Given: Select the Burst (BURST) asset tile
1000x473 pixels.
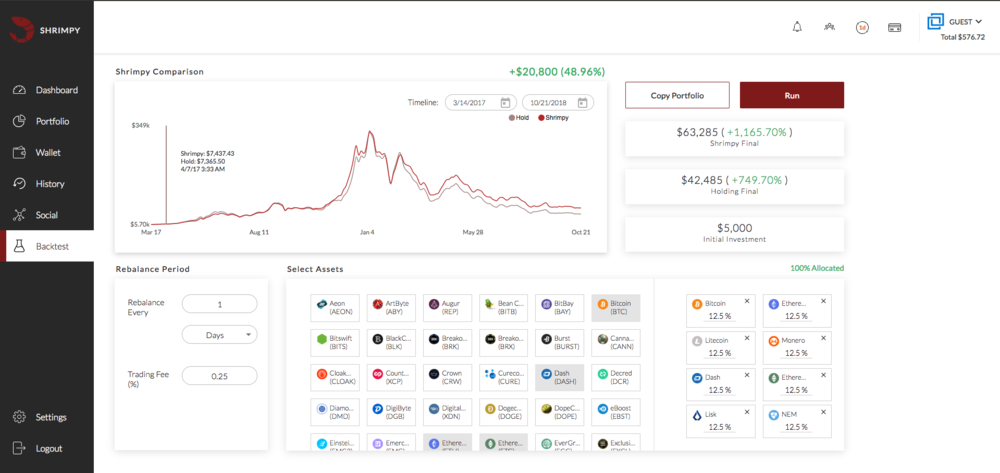Looking at the screenshot, I should [x=559, y=343].
